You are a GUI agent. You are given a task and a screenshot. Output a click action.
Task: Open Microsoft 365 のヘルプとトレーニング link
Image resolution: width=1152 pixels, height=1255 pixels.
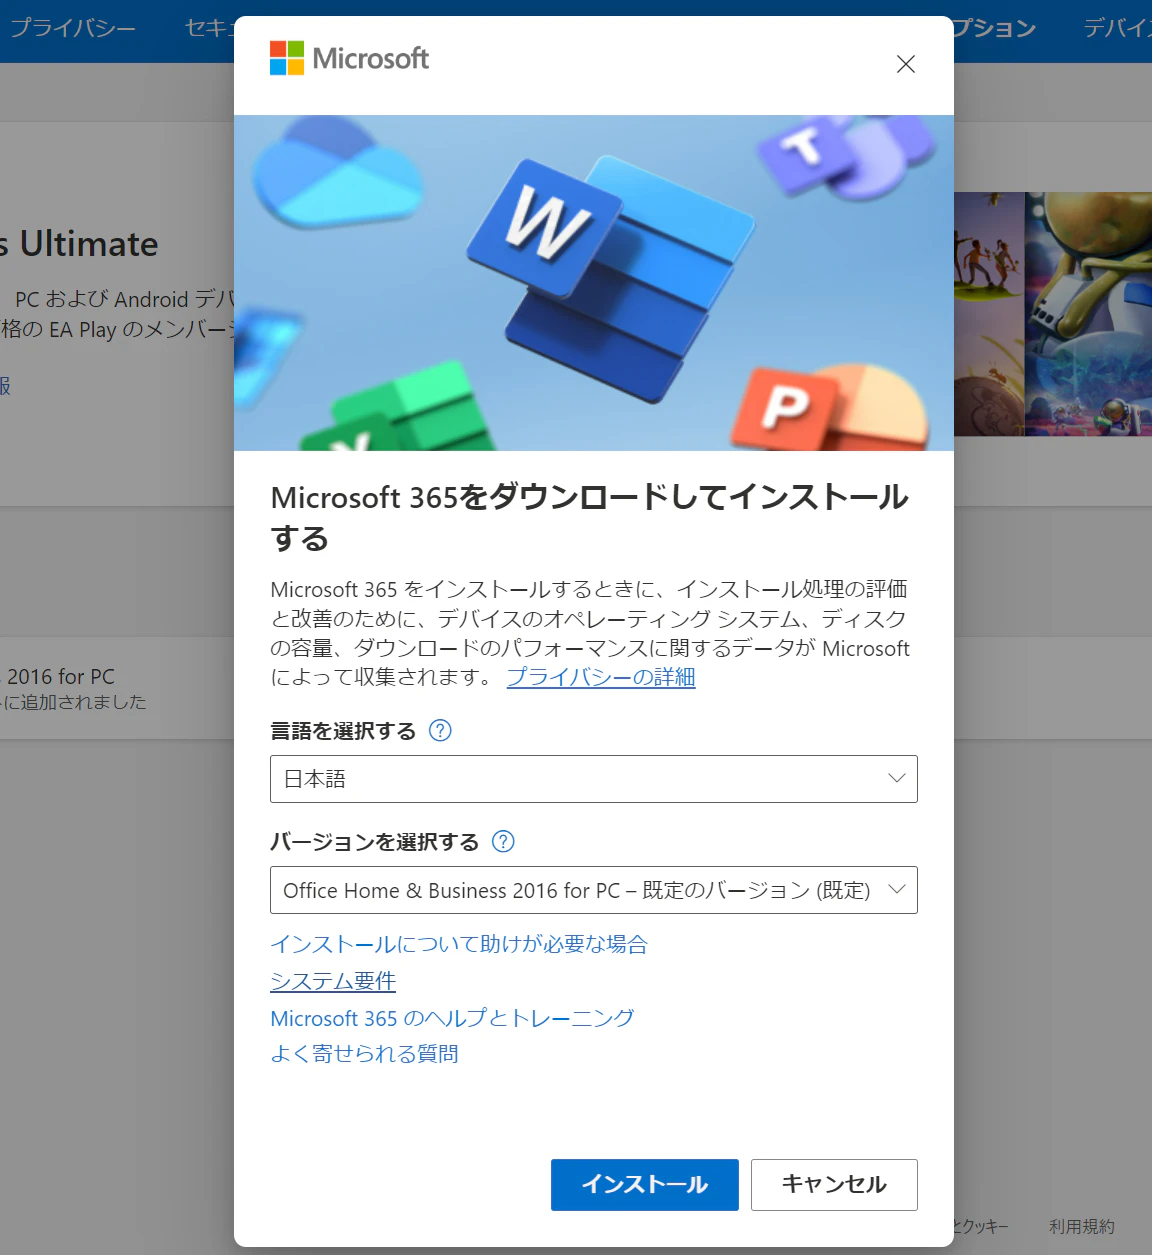click(452, 1018)
